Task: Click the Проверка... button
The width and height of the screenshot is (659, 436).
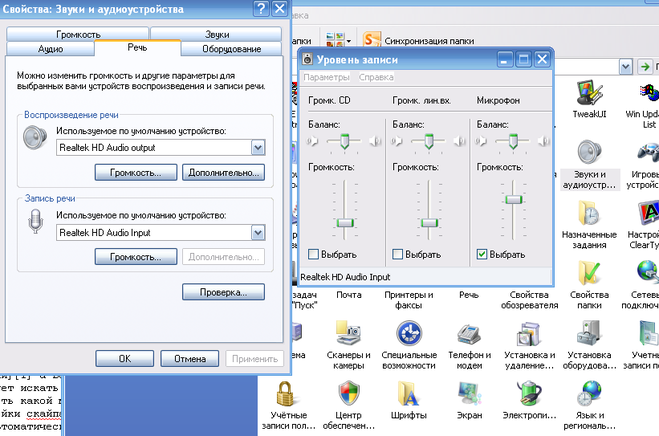Action: 223,292
